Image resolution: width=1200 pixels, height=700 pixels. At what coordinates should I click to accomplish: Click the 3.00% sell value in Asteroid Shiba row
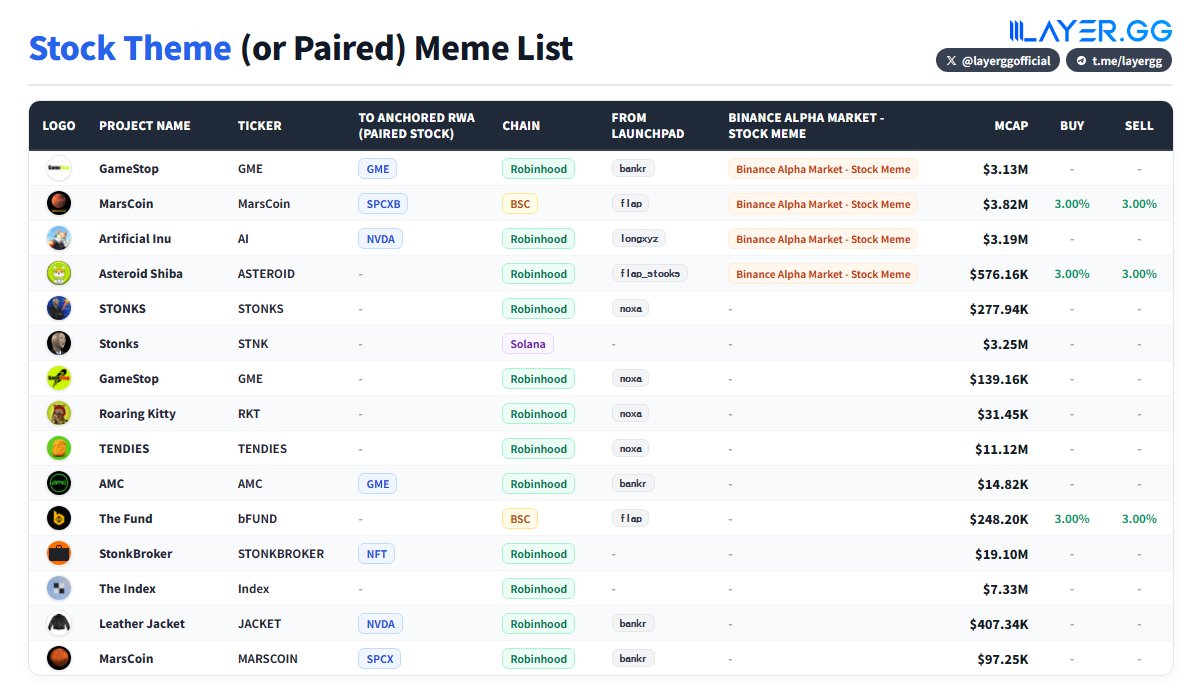1139,274
